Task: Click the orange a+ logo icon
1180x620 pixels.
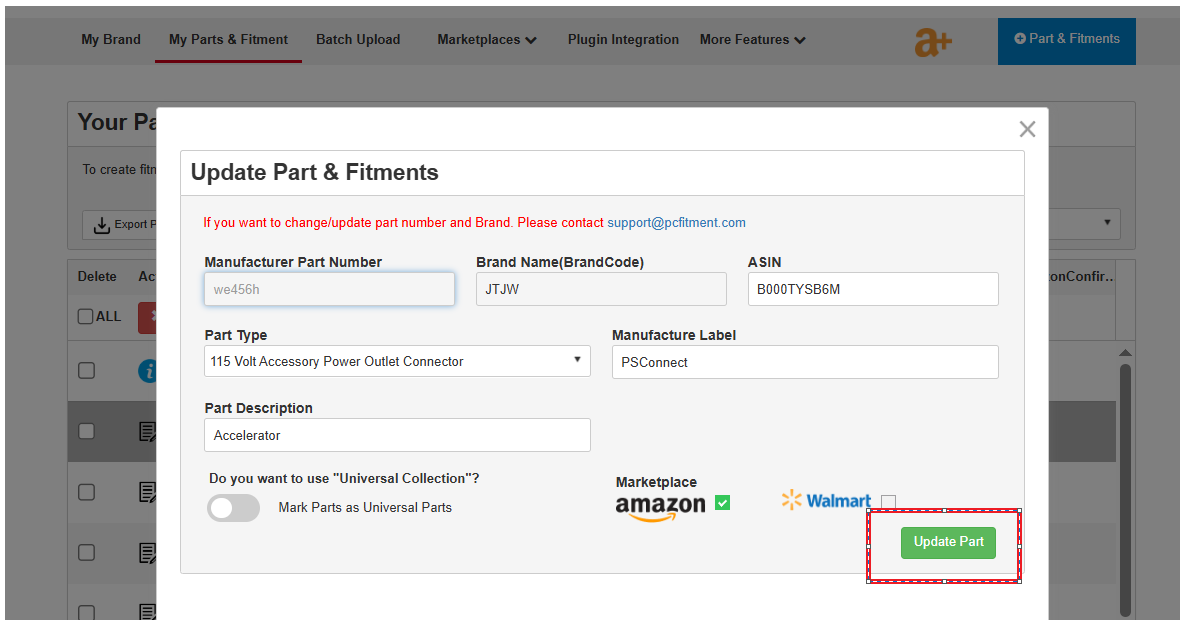Action: 933,42
